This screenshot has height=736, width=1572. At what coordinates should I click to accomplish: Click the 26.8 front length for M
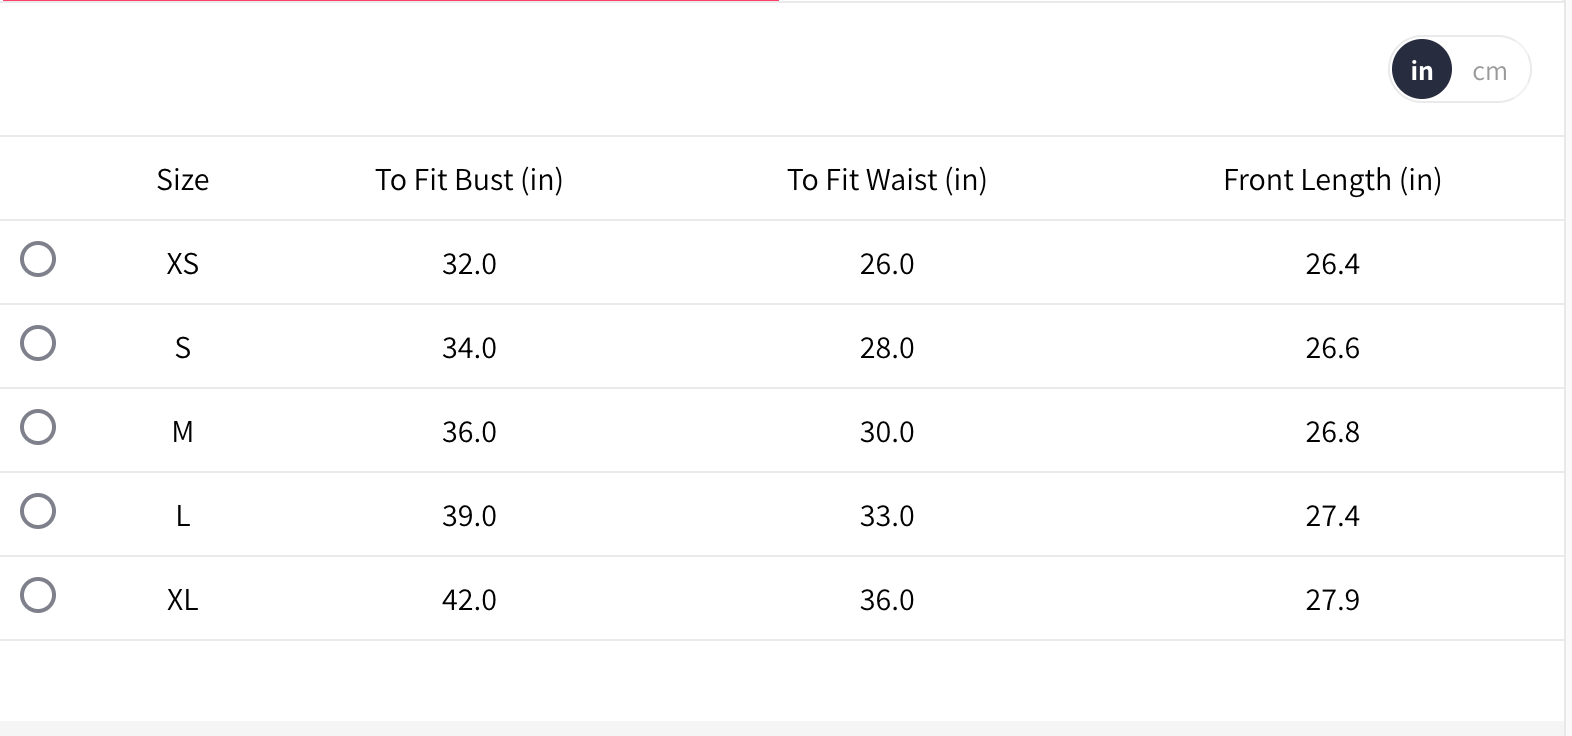click(1332, 432)
